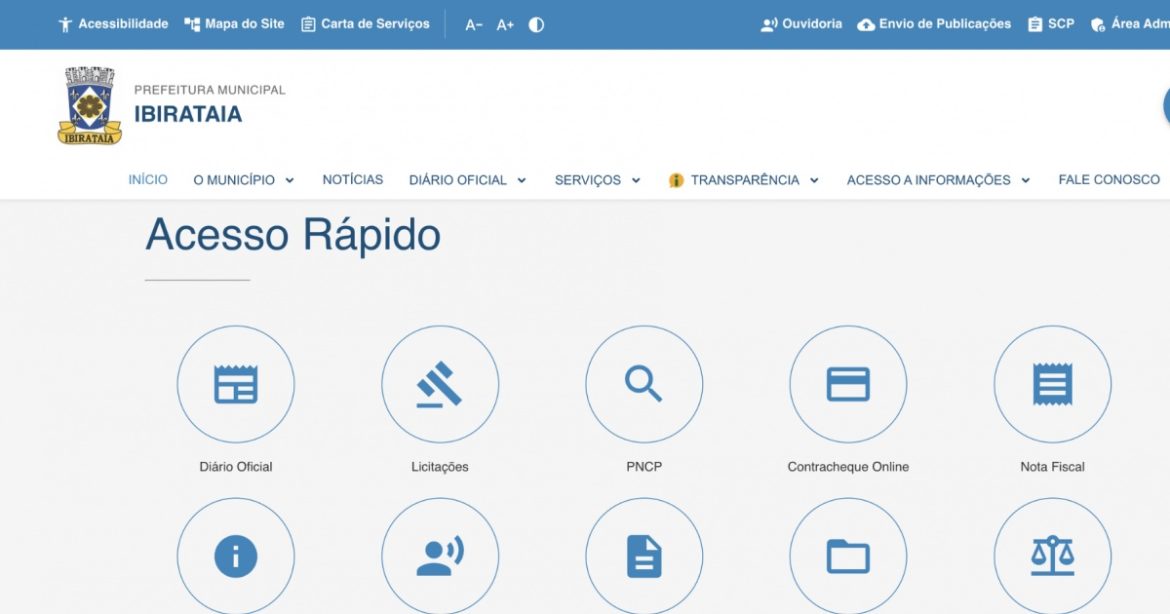Click the 'Contracheque Online' label
This screenshot has width=1170, height=614.
848,467
